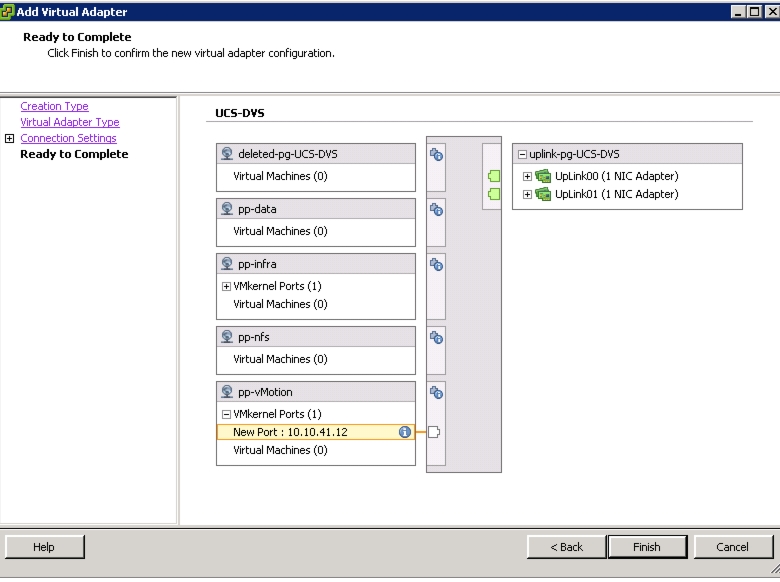
Task: Expand UpLink00 adapter details
Action: 527,177
